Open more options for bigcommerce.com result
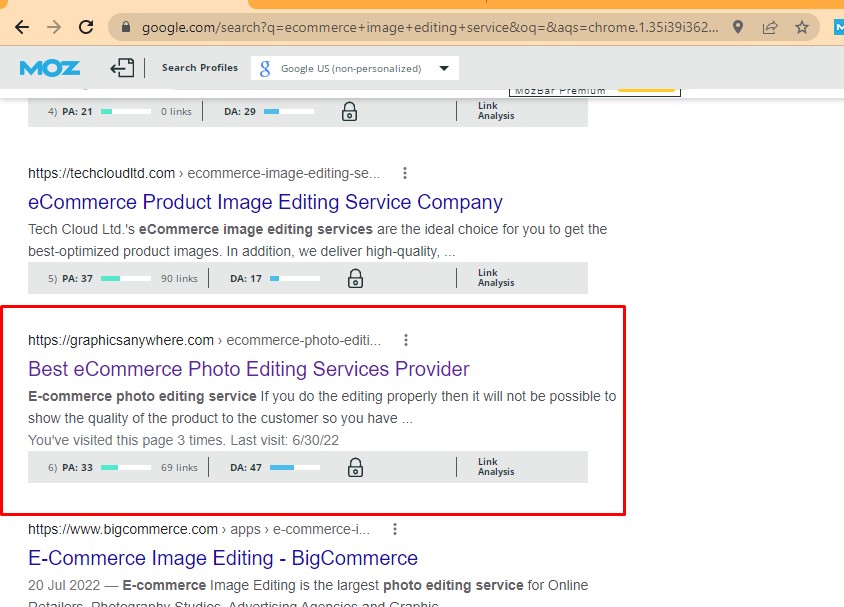 pos(395,529)
